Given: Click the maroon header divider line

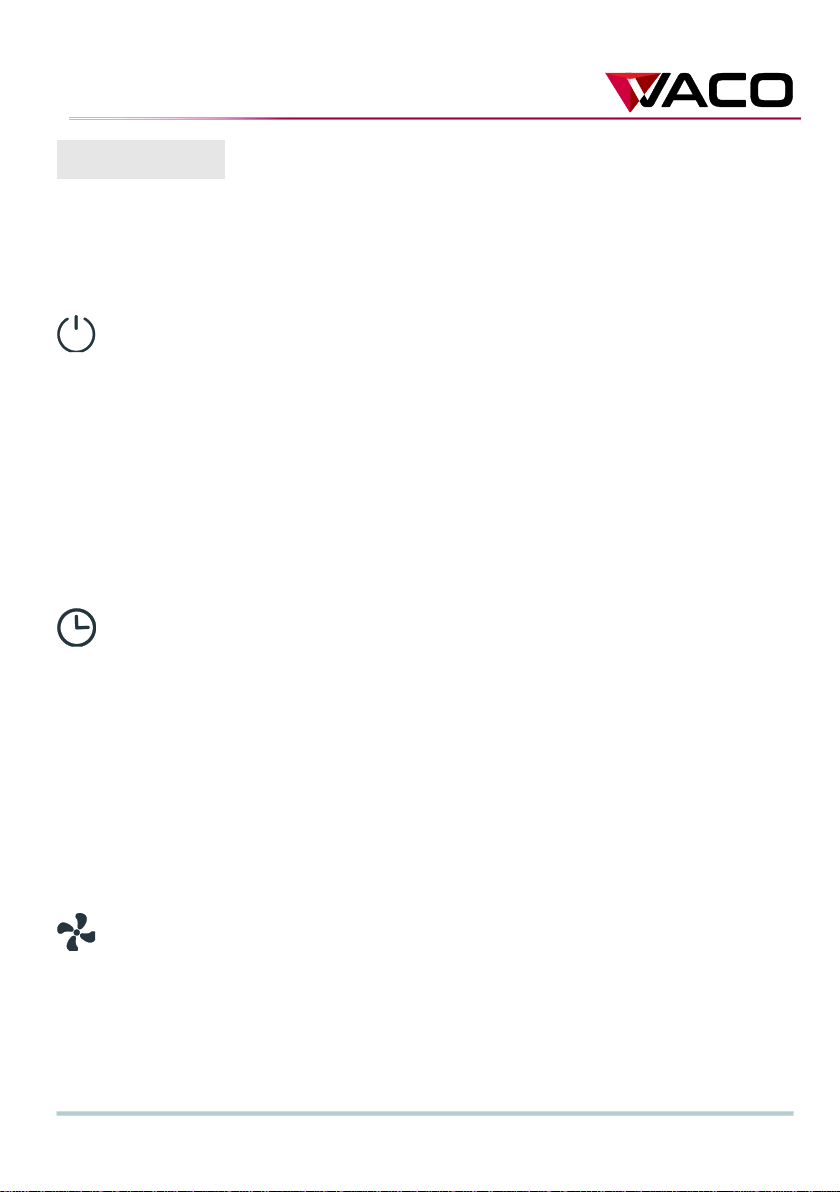Looking at the screenshot, I should [435, 119].
